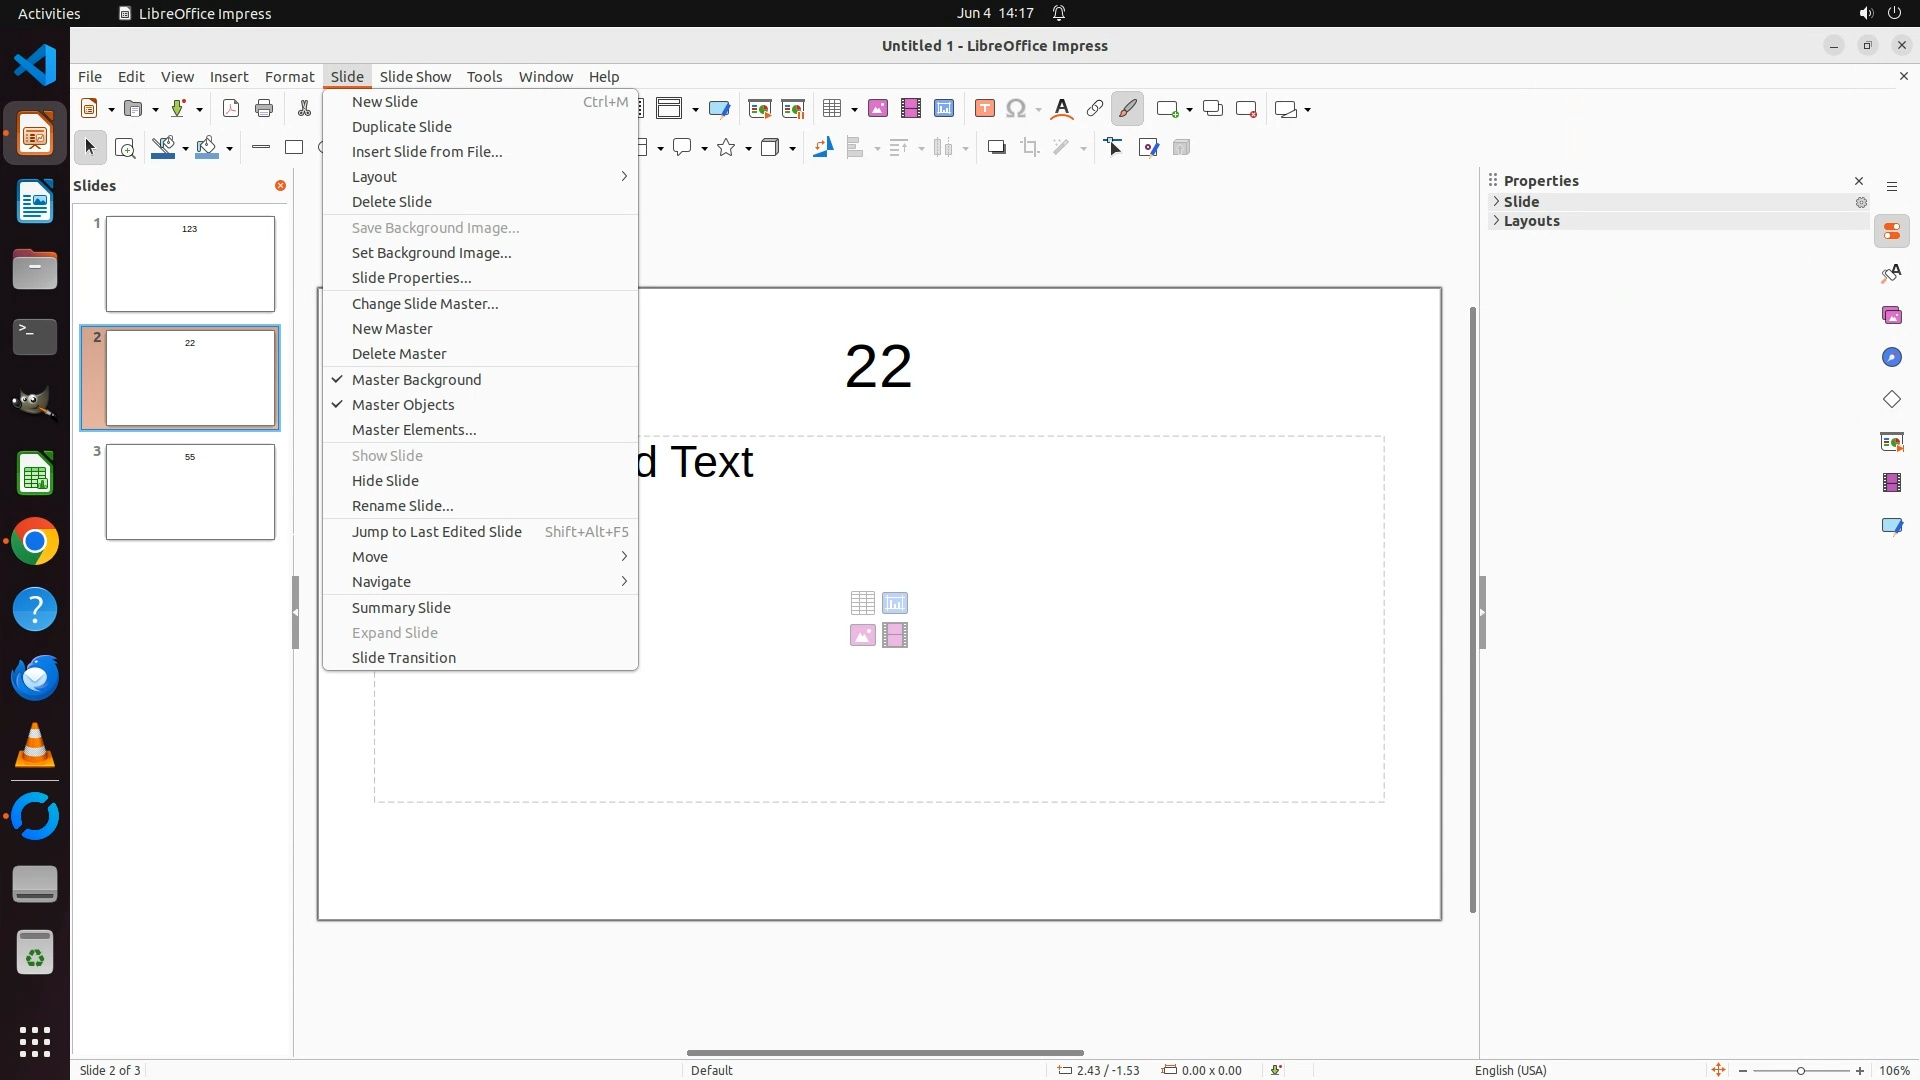The image size is (1920, 1080).
Task: Expand the Layouts section in Properties
Action: (x=1531, y=221)
